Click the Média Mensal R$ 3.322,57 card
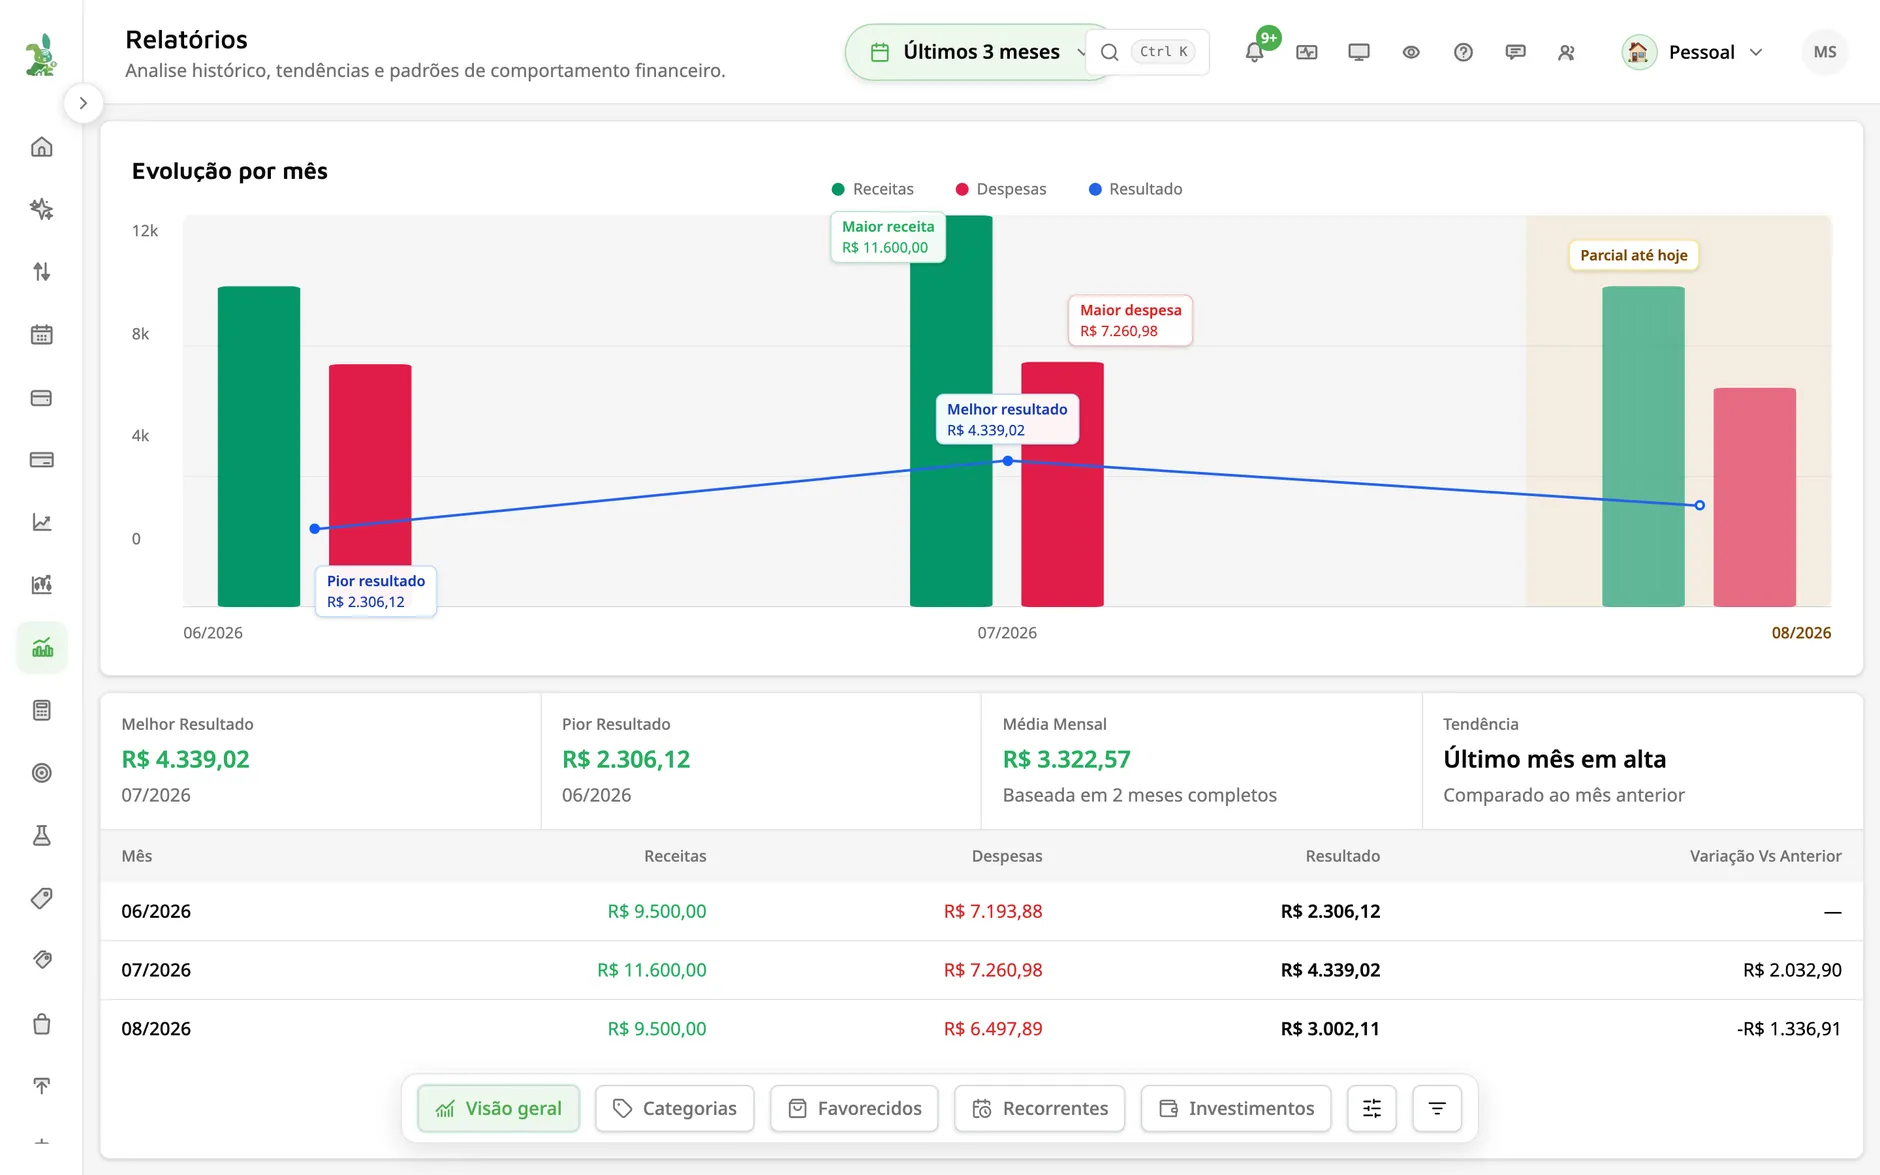Viewport: 1880px width, 1175px height. click(x=1201, y=760)
